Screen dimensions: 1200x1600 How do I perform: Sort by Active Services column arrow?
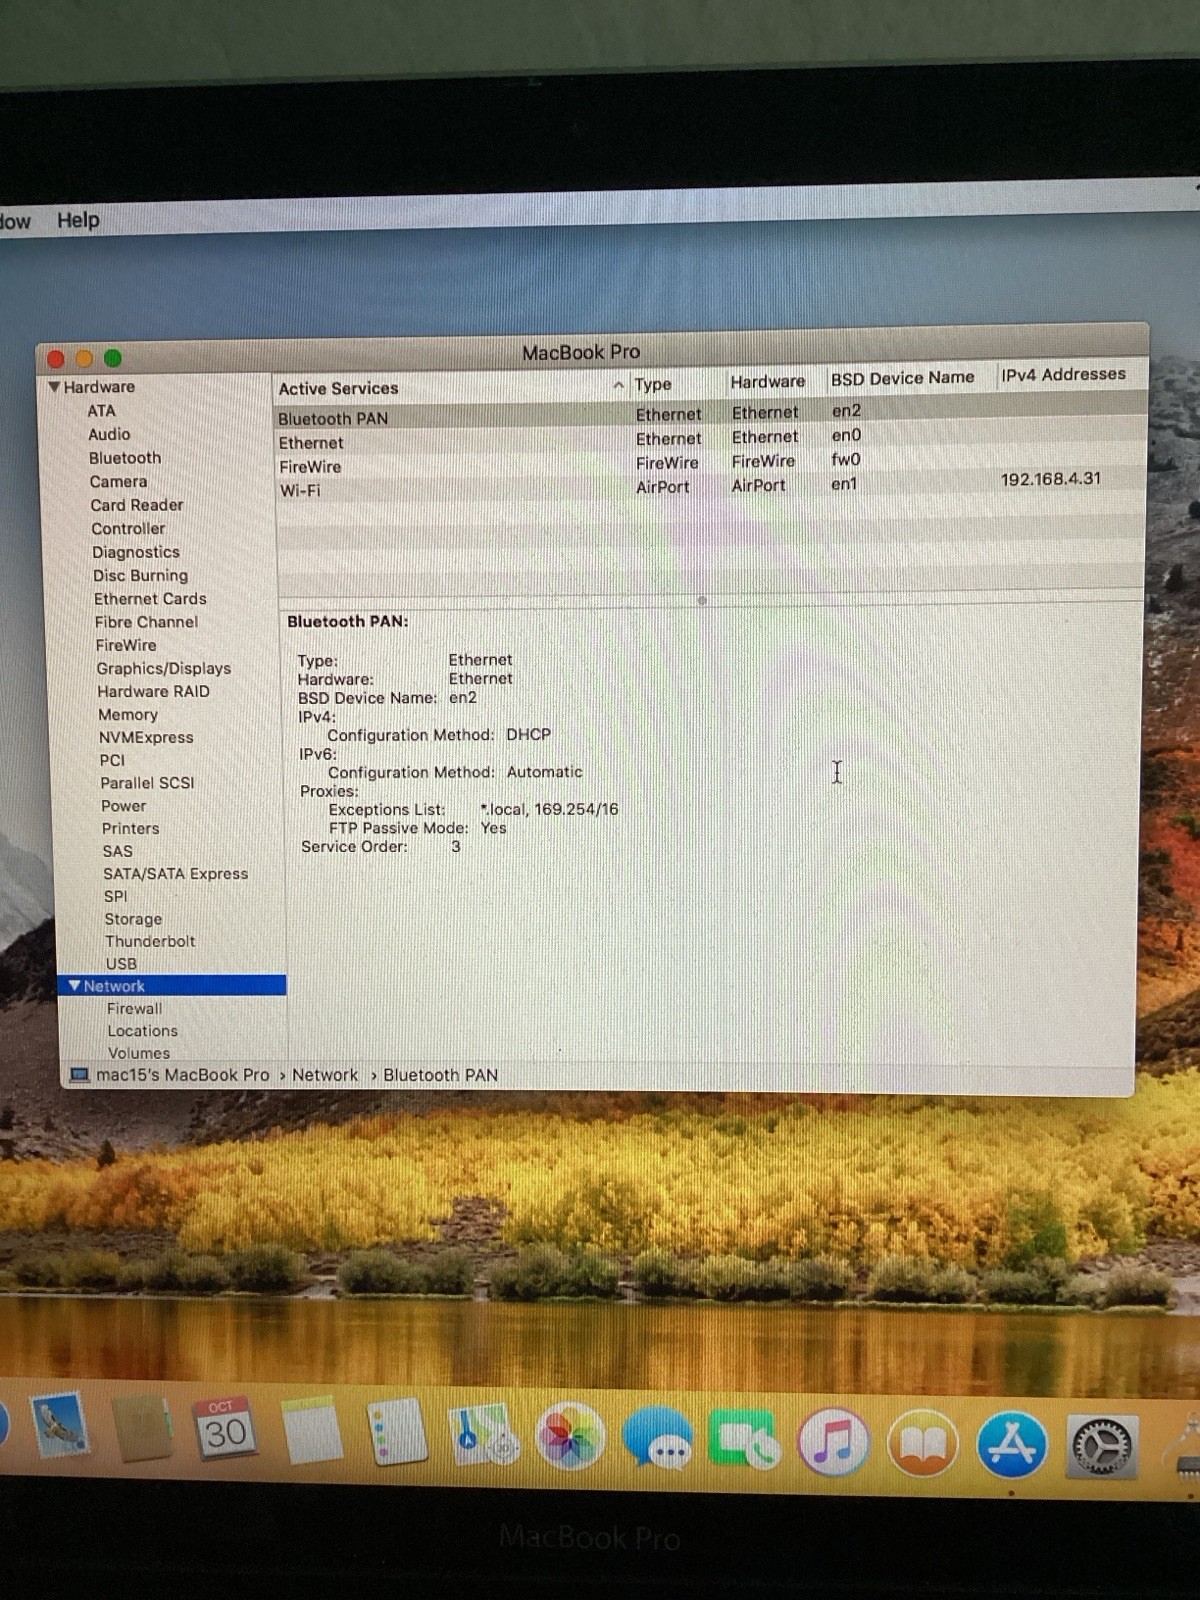click(618, 385)
